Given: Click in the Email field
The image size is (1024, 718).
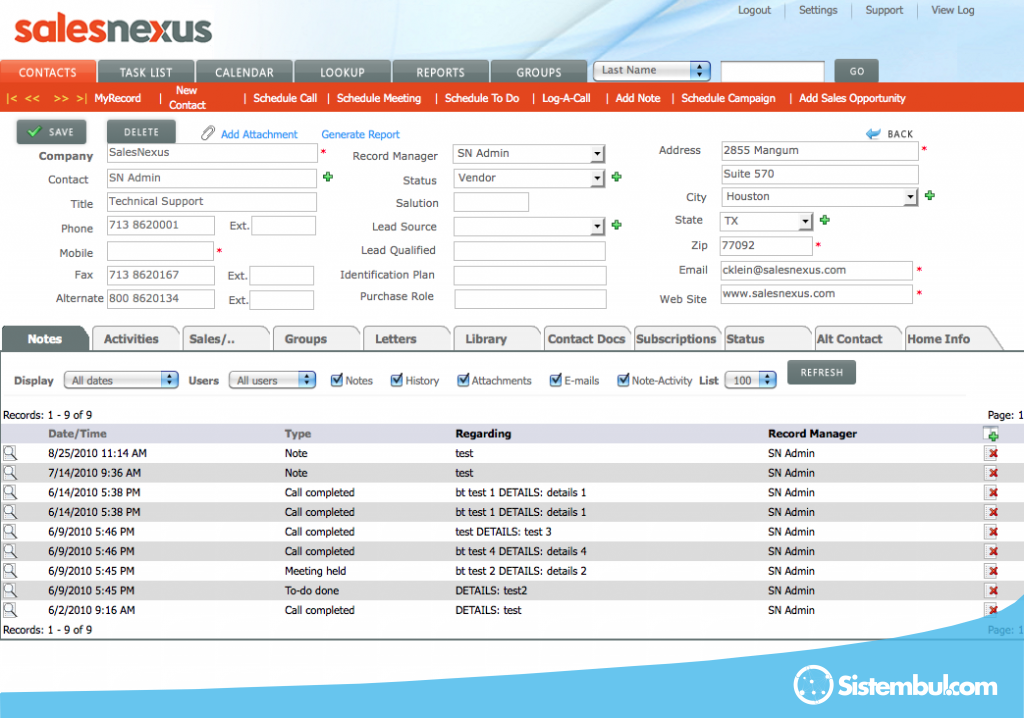Looking at the screenshot, I should [816, 270].
